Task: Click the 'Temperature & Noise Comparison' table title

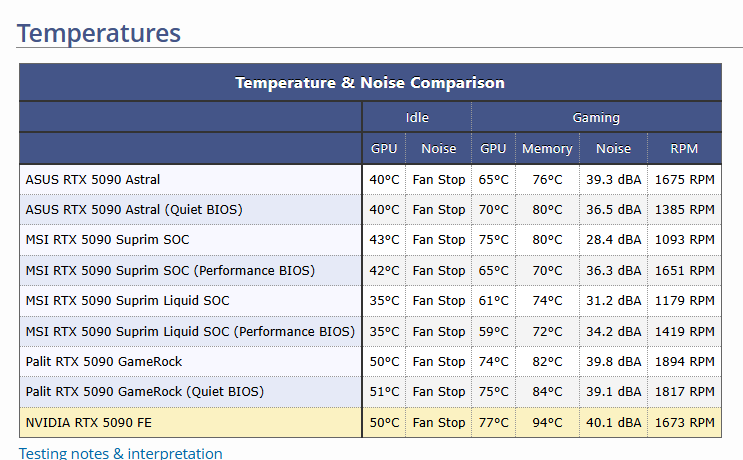Action: (370, 82)
